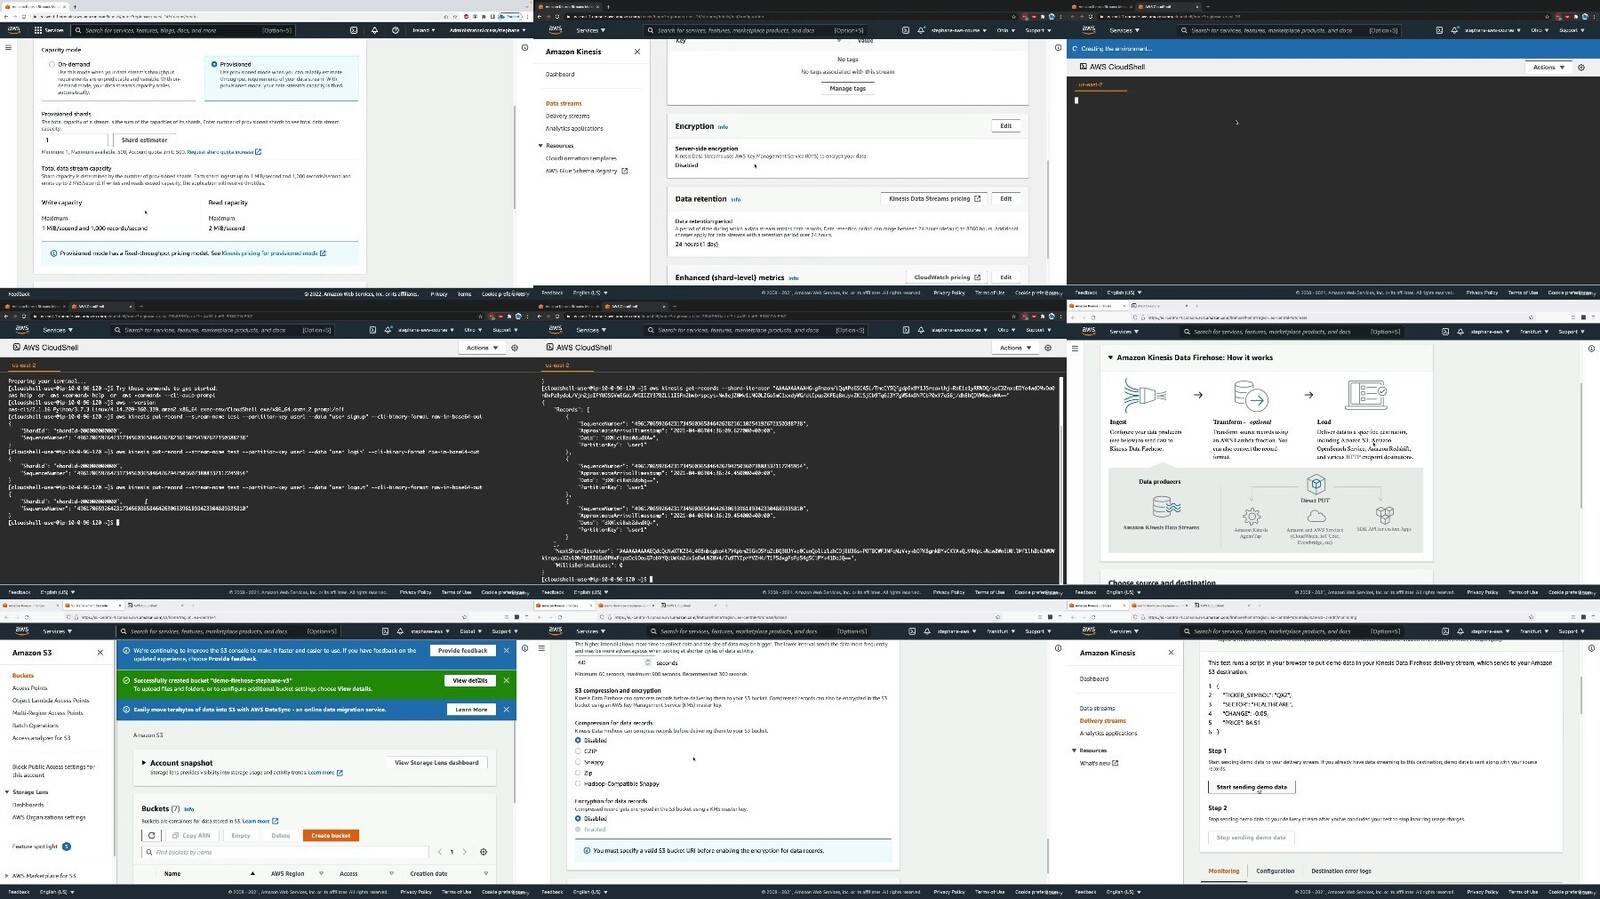Collapse the Kinesis Data Firehose How it works section
This screenshot has height=899, width=1600.
[1110, 357]
